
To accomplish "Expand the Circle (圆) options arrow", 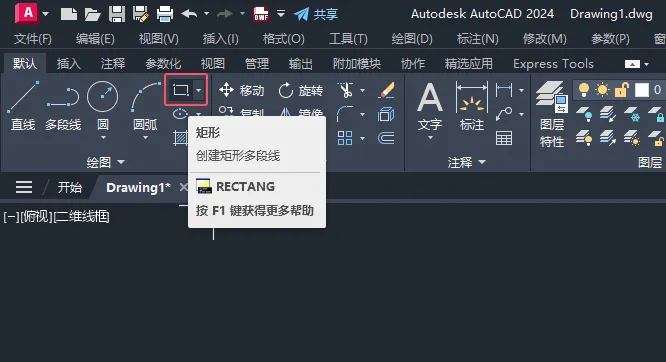I will [x=103, y=138].
